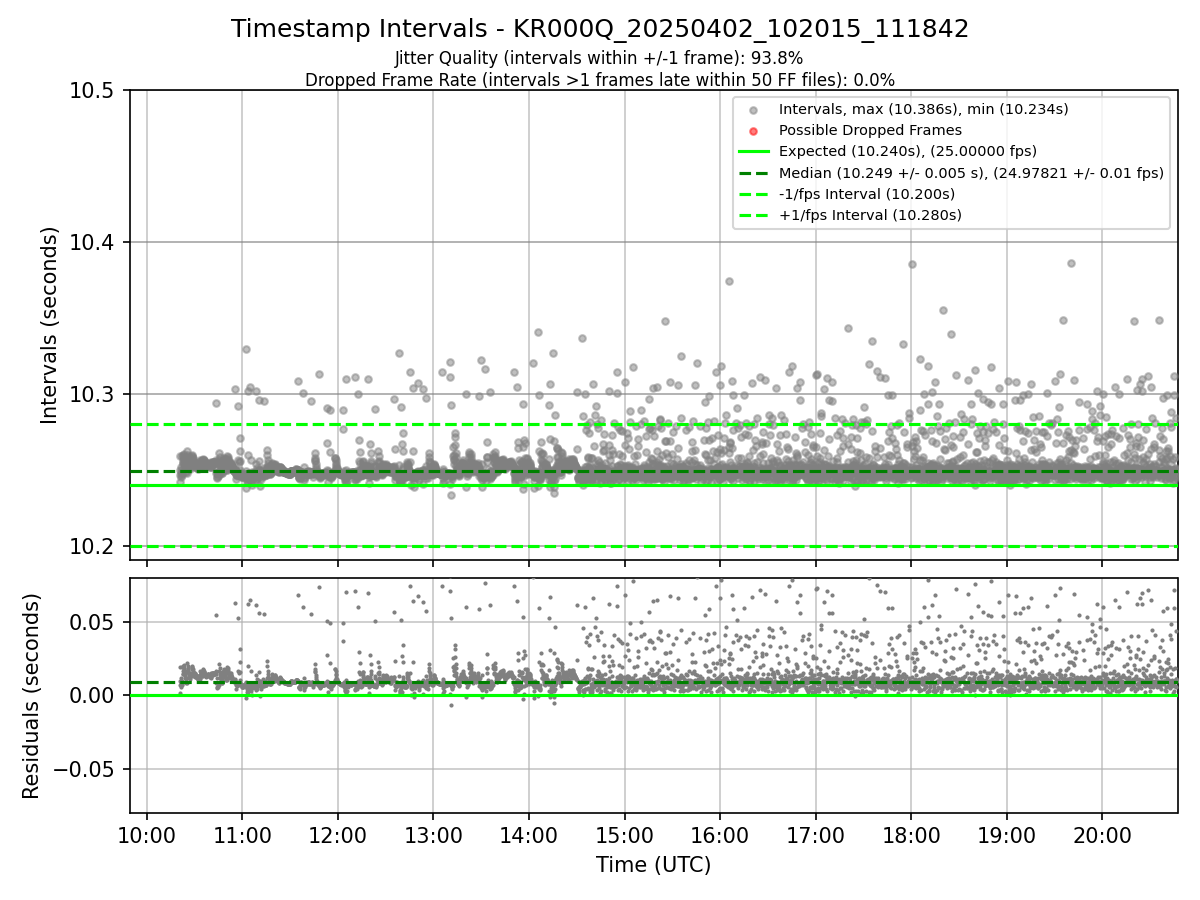Click the 'Dropped Frame Rate' subtitle line showing 0.0%

click(x=600, y=79)
